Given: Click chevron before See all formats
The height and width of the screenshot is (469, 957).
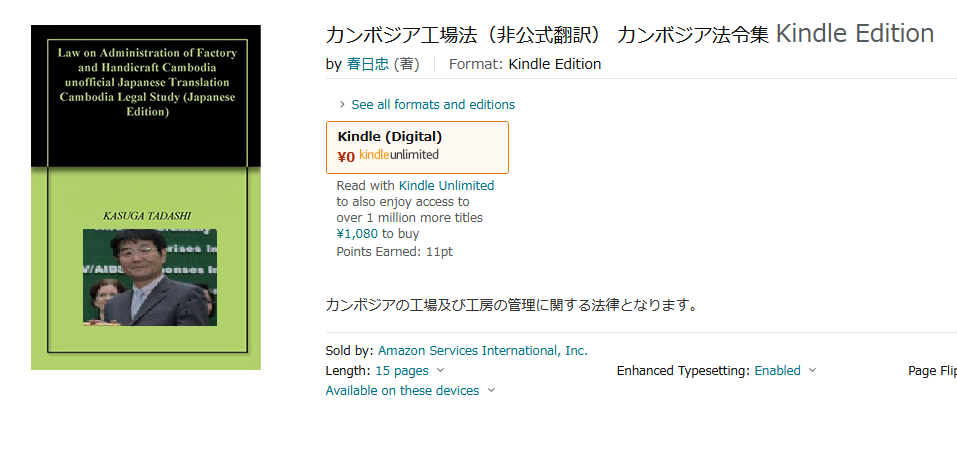Looking at the screenshot, I should (x=342, y=104).
